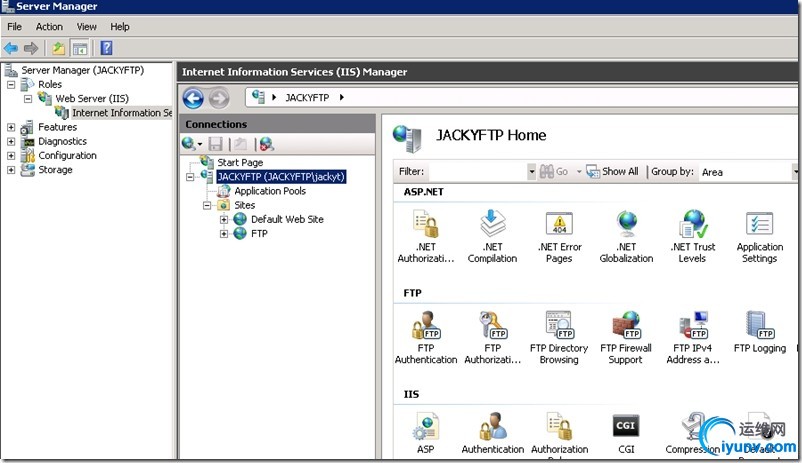
Task: Click the Connections save icon
Action: pyautogui.click(x=215, y=144)
